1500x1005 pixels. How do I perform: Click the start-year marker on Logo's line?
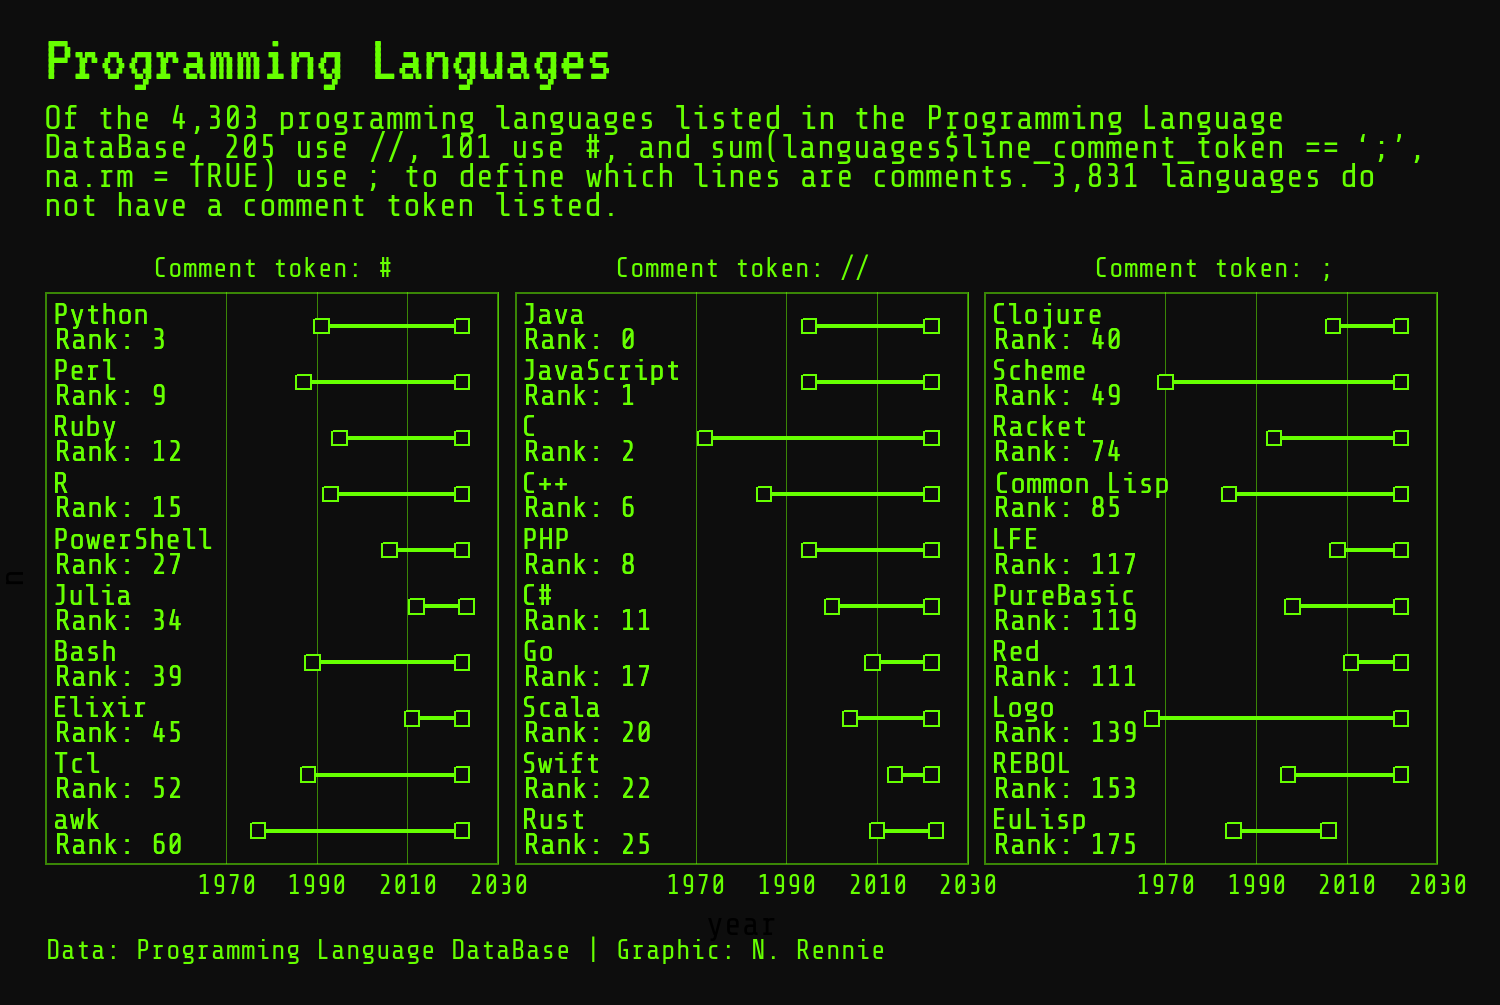[x=1152, y=718]
